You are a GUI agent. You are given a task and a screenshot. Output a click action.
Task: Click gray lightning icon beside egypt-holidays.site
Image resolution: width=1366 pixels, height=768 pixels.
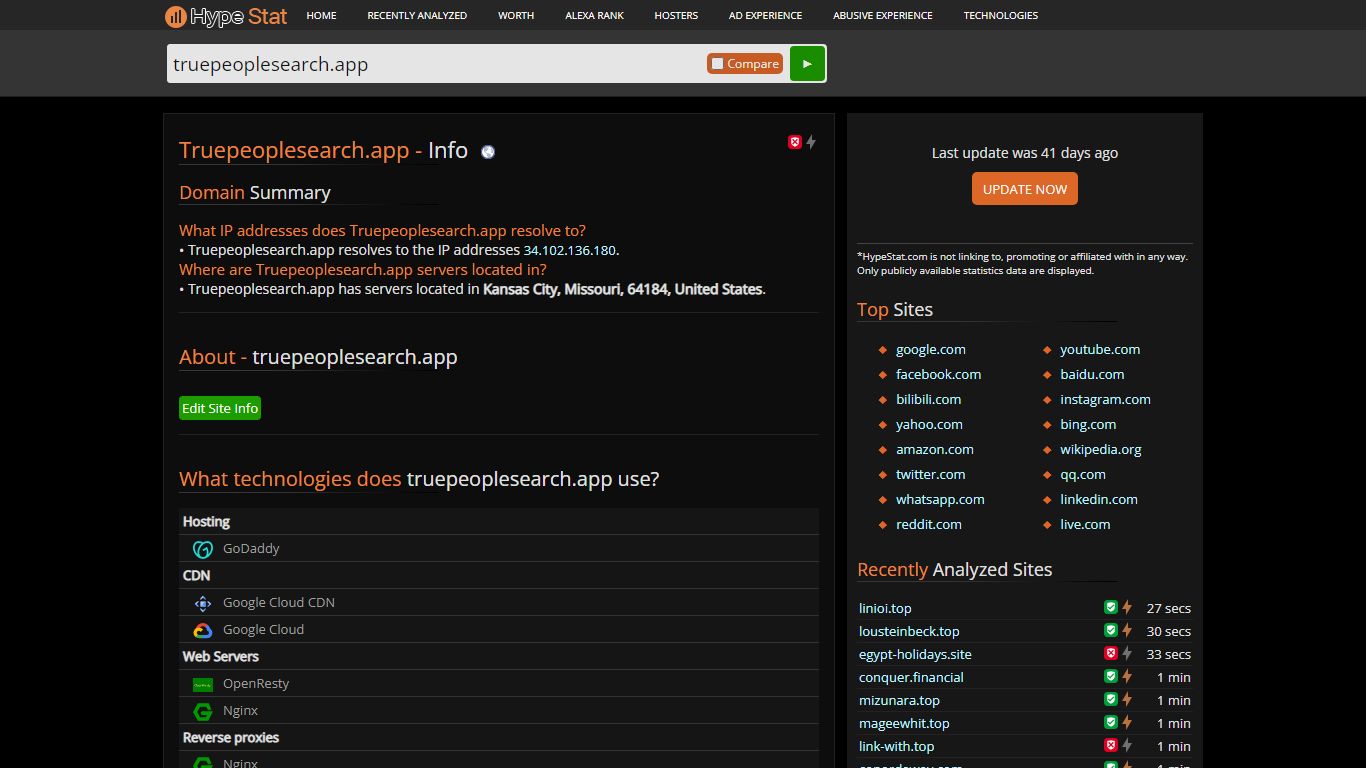[x=1127, y=653]
